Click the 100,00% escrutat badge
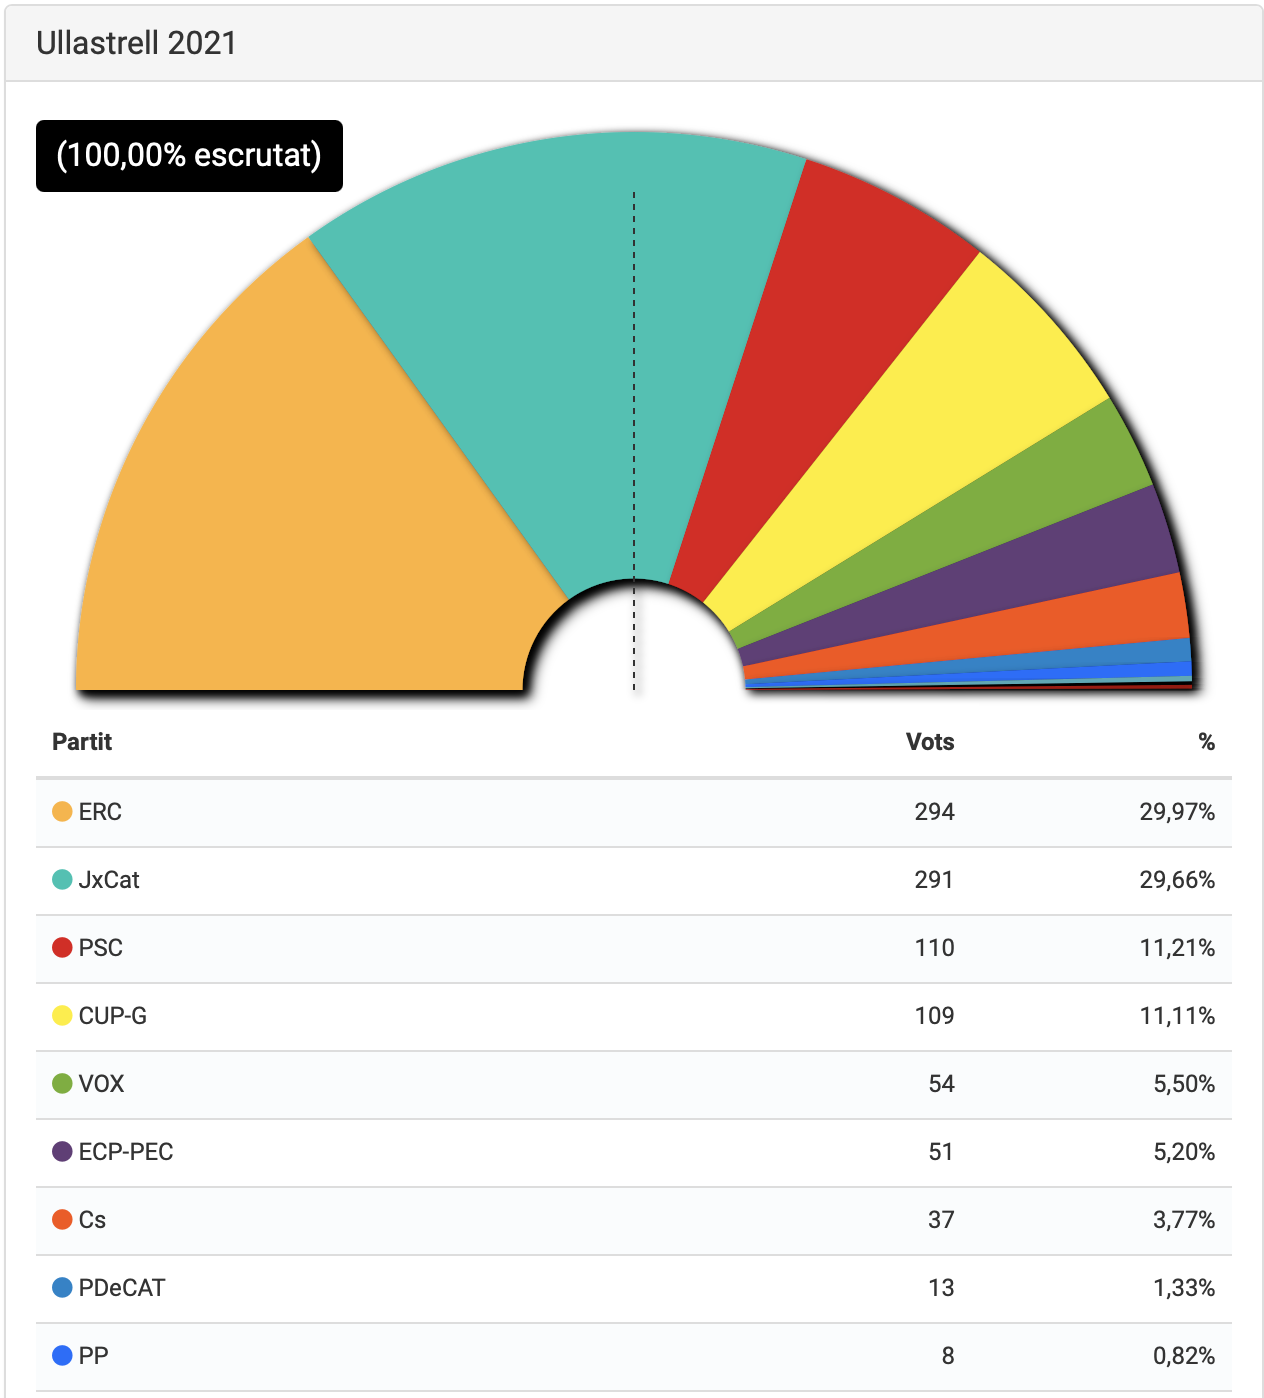Screen dimensions: 1264x1398 click(x=189, y=156)
